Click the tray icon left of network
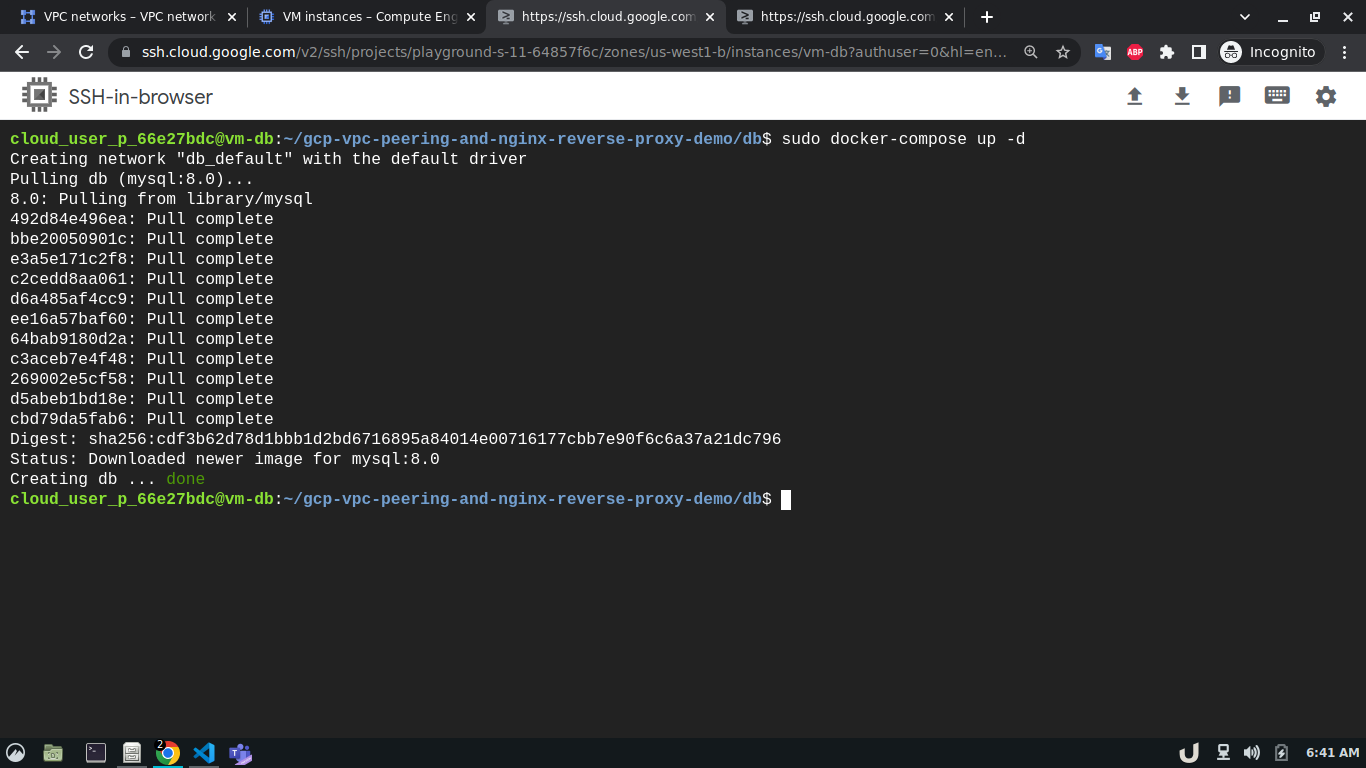Viewport: 1366px width, 768px height. pos(1189,753)
